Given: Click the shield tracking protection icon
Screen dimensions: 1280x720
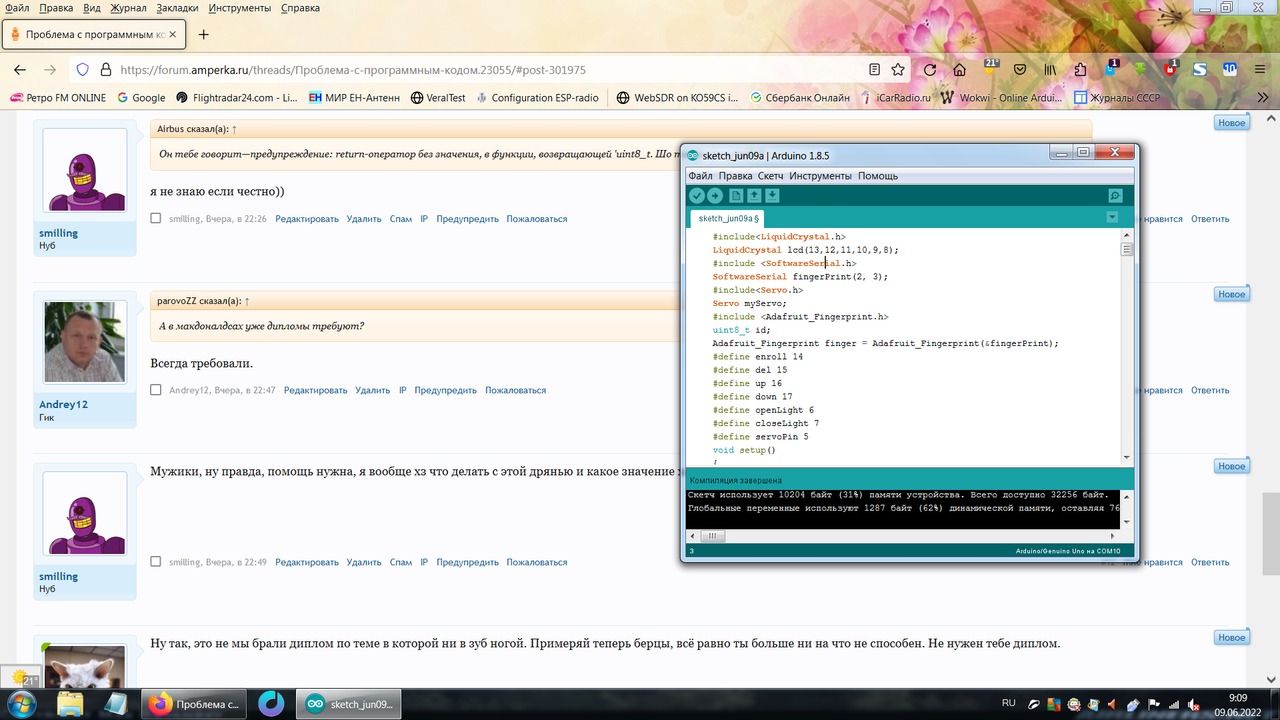Looking at the screenshot, I should pos(82,70).
